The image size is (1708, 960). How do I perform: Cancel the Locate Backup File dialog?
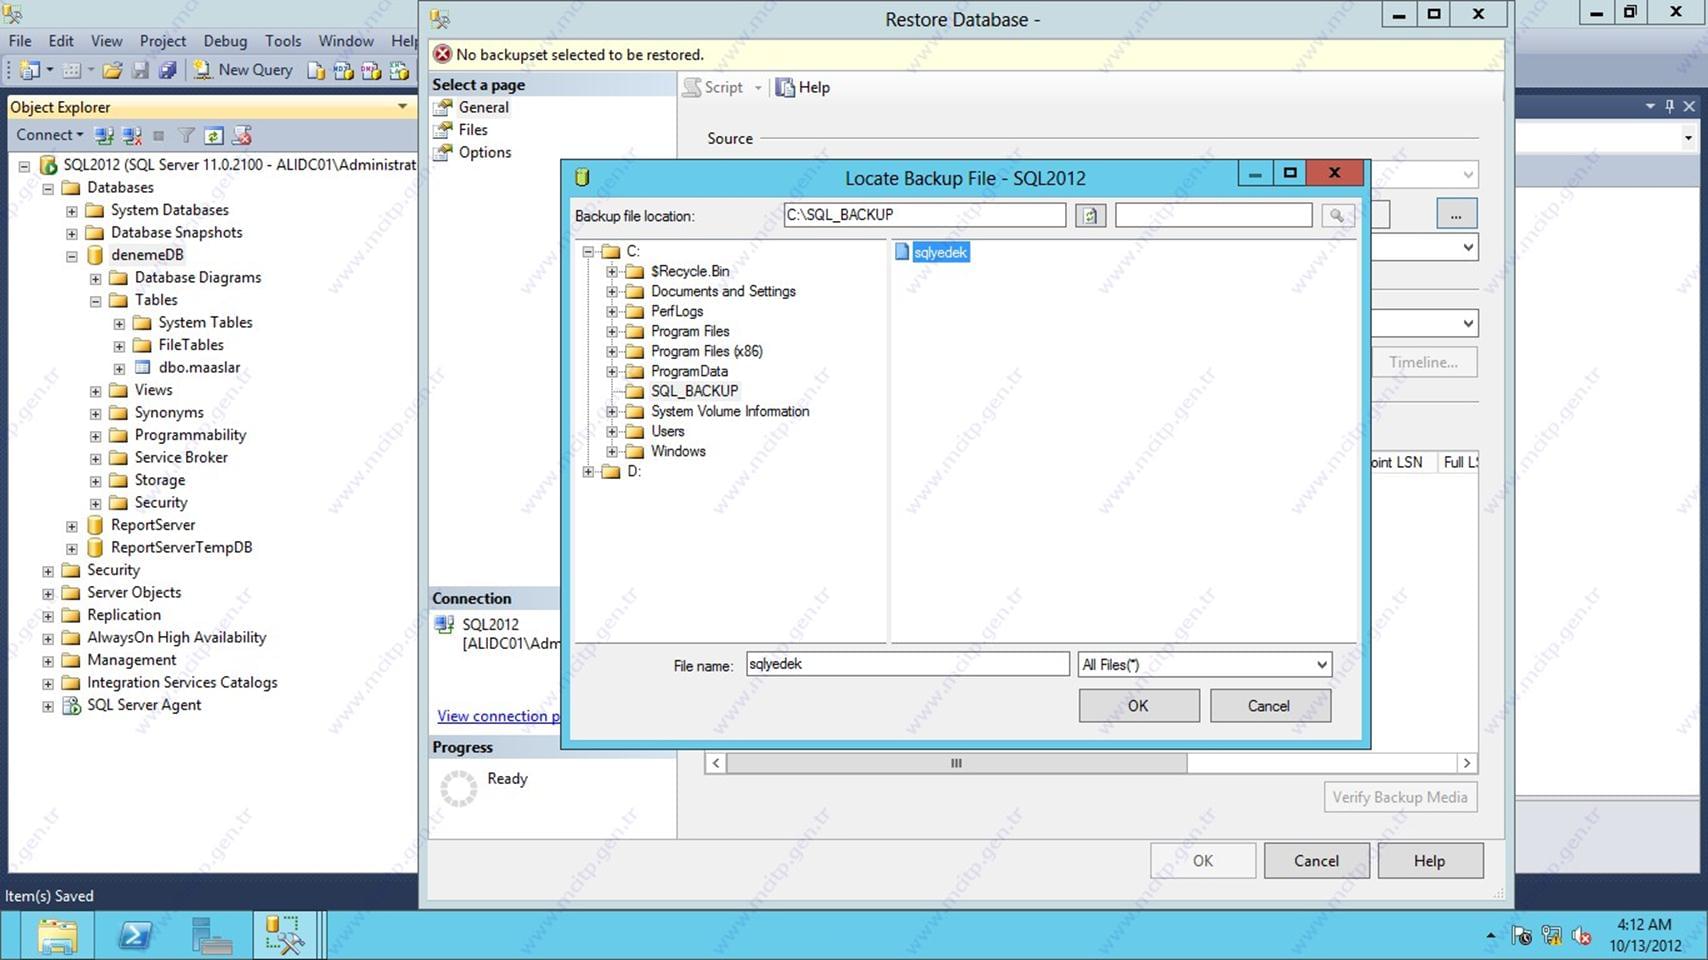1270,706
